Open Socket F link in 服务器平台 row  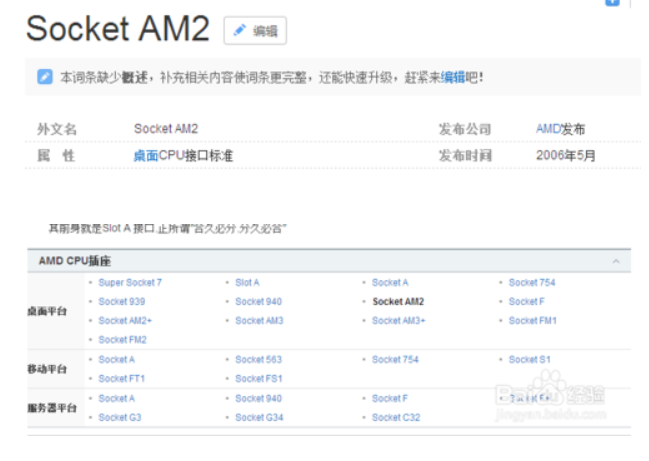point(390,399)
